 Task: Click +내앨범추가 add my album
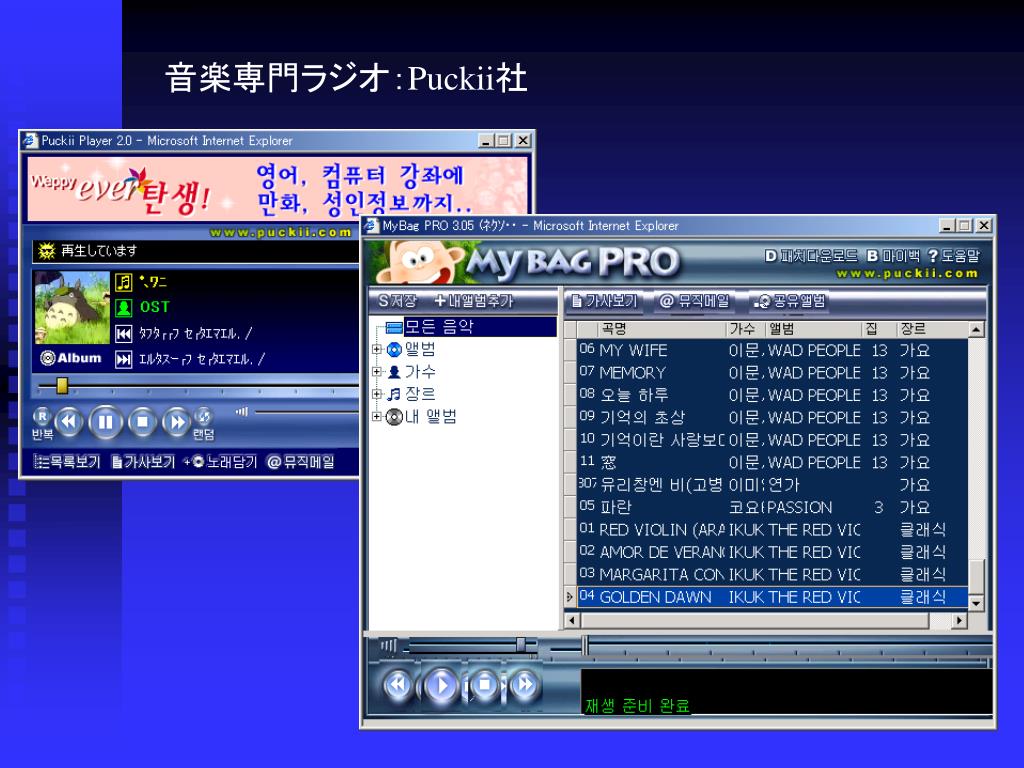coord(474,301)
